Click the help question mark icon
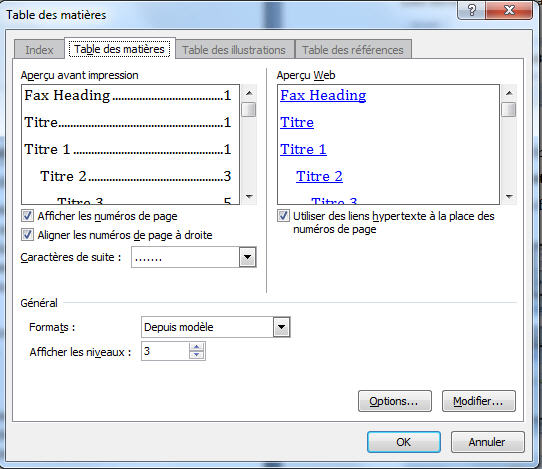This screenshot has height=469, width=542. pyautogui.click(x=471, y=10)
